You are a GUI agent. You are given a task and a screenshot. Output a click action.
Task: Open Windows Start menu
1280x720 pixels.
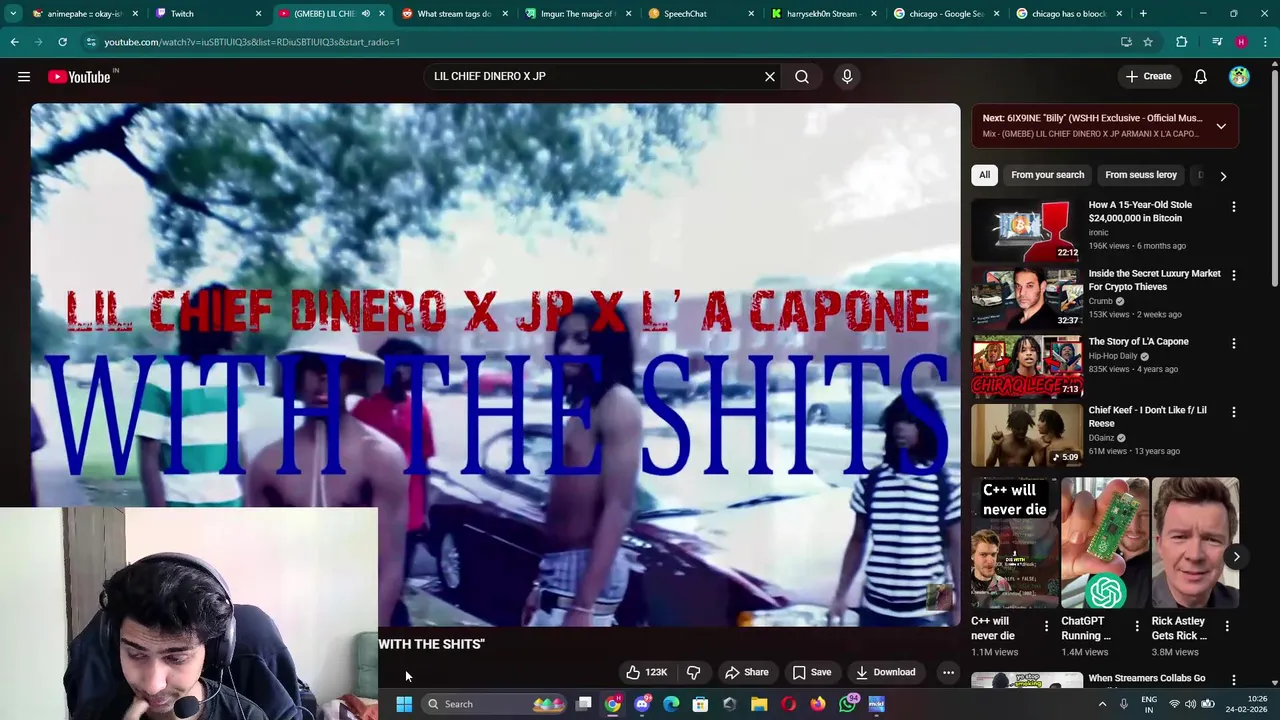404,704
